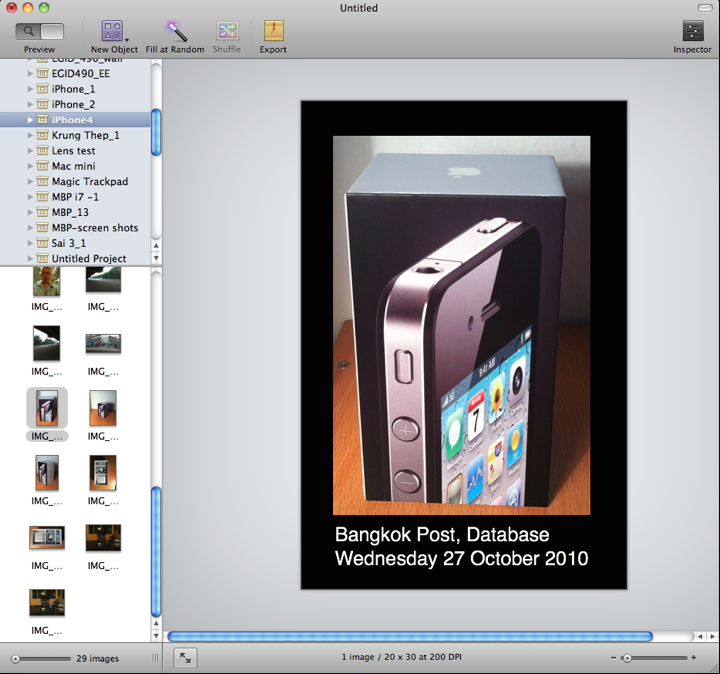This screenshot has width=720, height=674.
Task: Expand the iPhone_2 project
Action: point(30,104)
